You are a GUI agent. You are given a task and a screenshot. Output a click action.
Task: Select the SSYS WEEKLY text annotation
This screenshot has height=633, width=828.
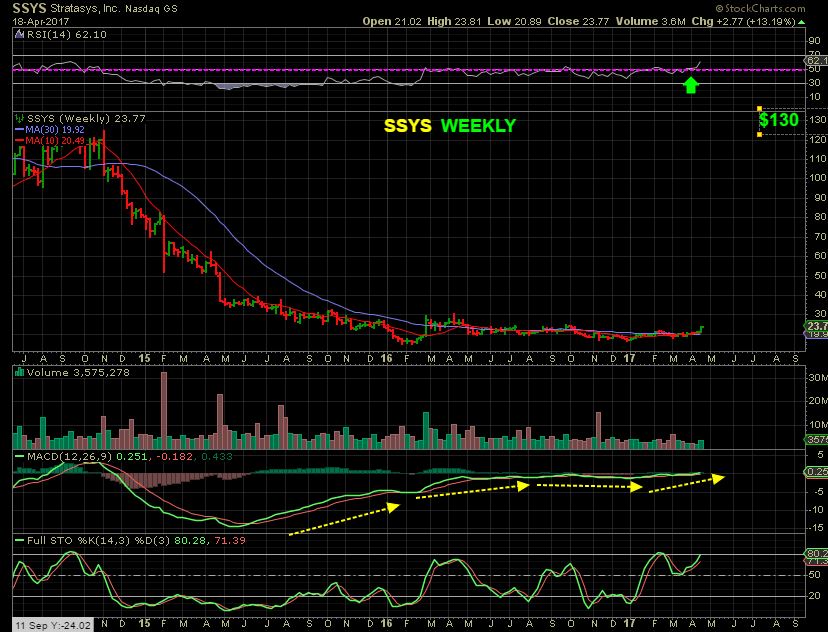(x=450, y=126)
